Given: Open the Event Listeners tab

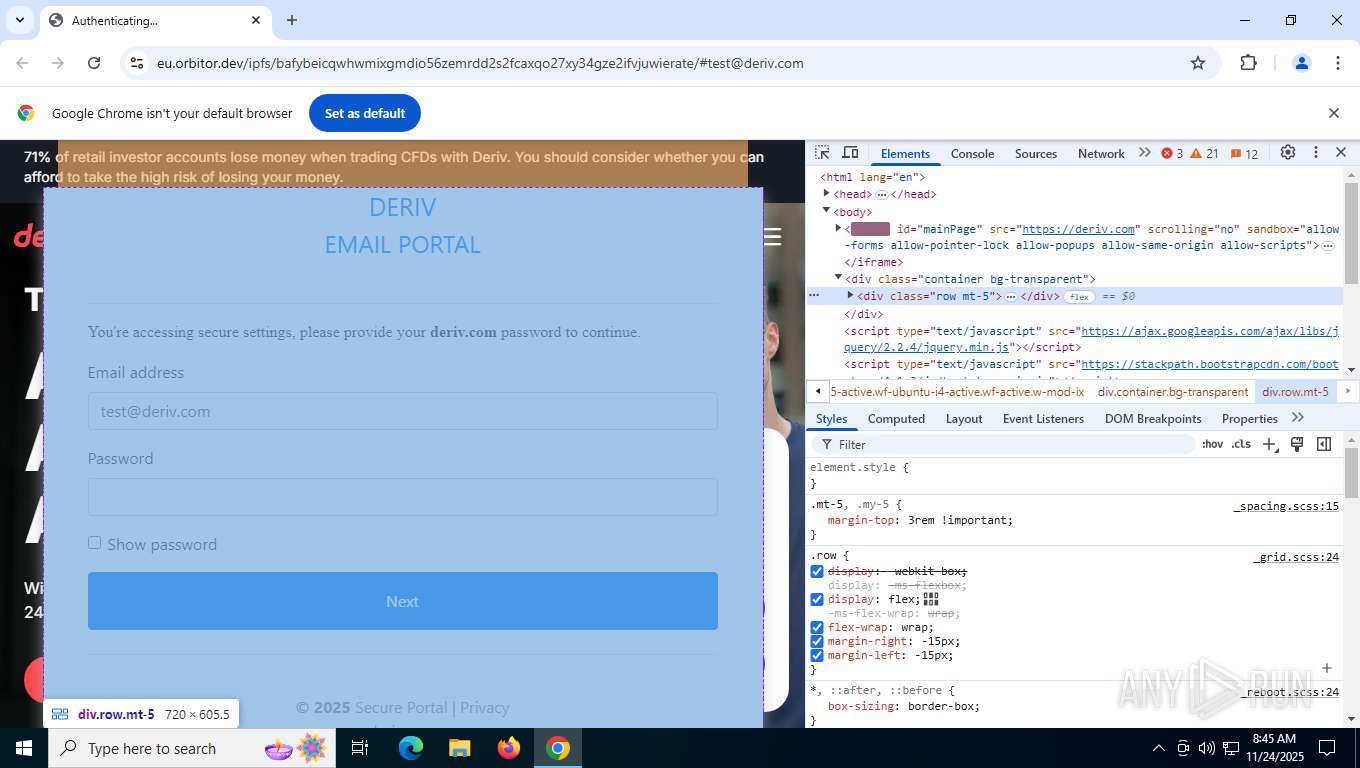Looking at the screenshot, I should (1044, 418).
